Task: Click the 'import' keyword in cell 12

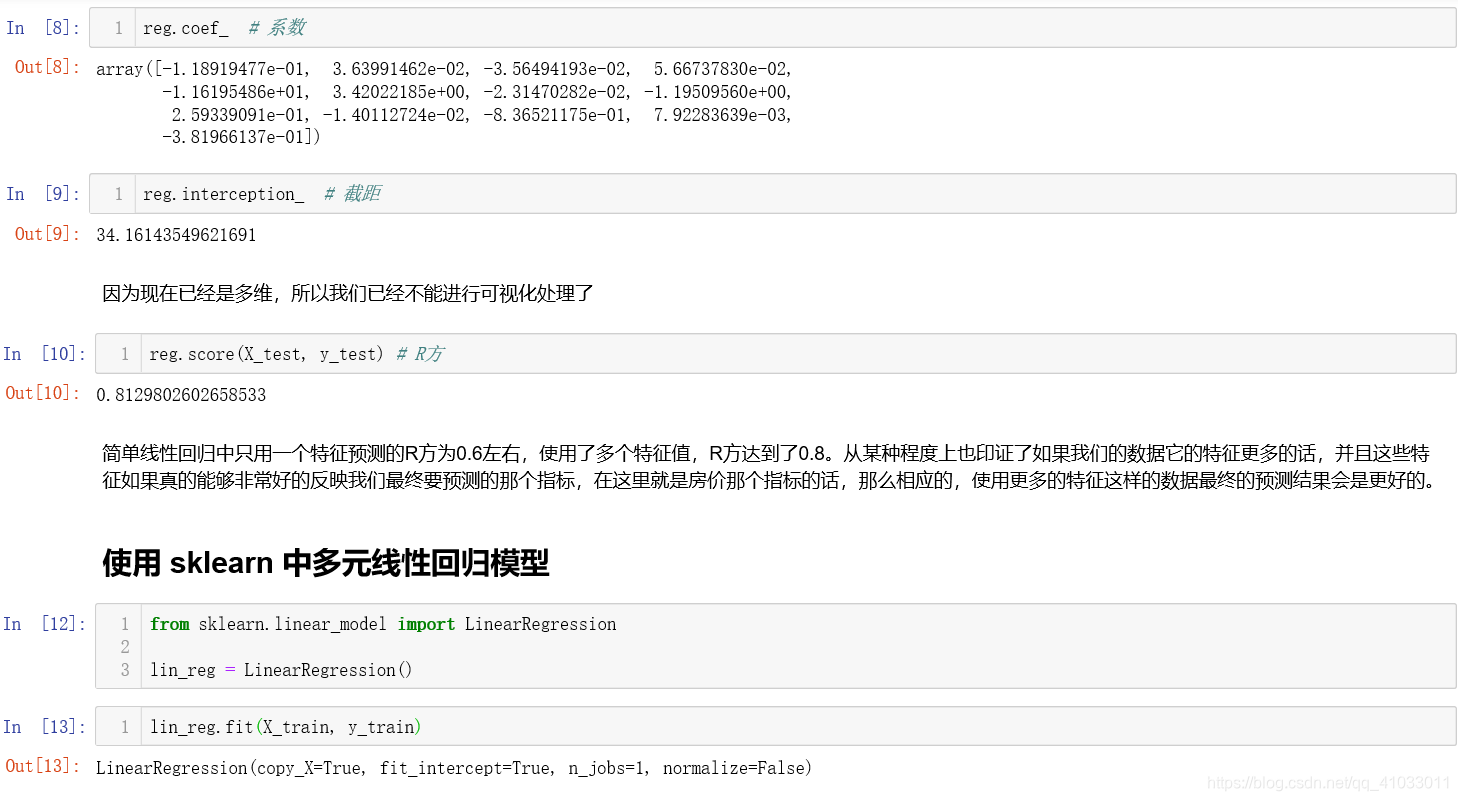Action: [x=426, y=624]
